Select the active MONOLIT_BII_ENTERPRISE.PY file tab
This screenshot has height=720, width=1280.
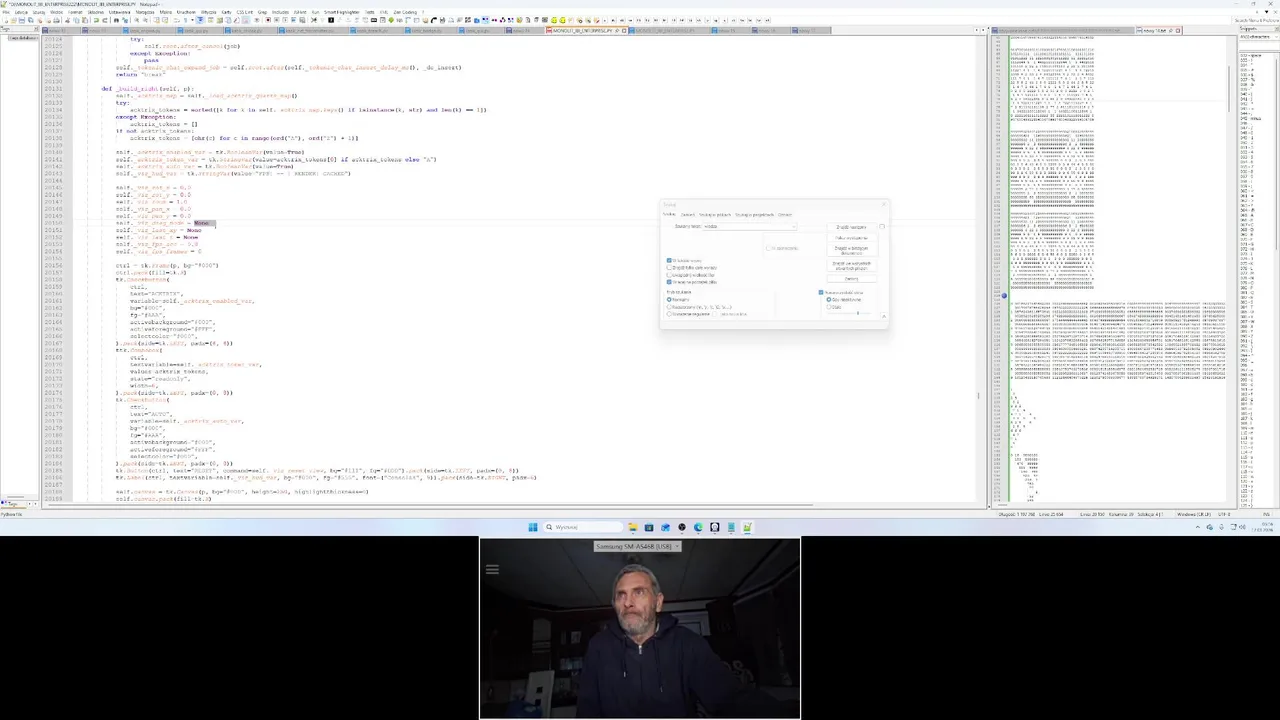click(x=585, y=30)
